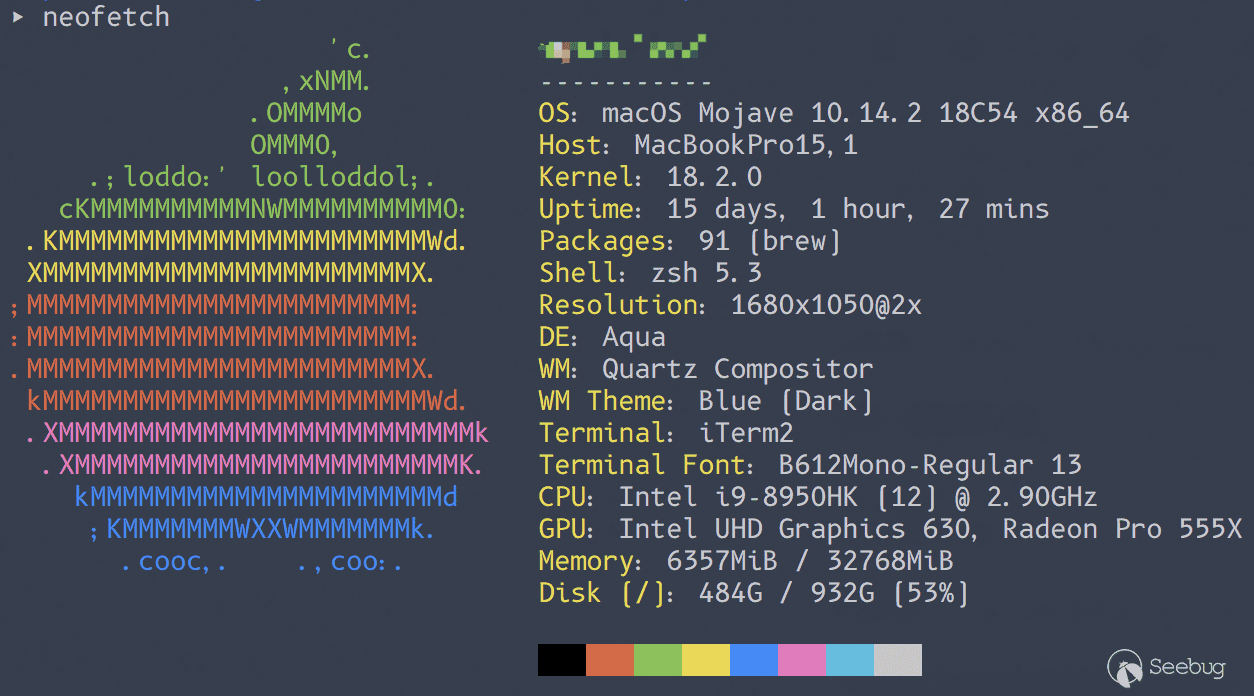Click the "Host" label

pos(571,145)
